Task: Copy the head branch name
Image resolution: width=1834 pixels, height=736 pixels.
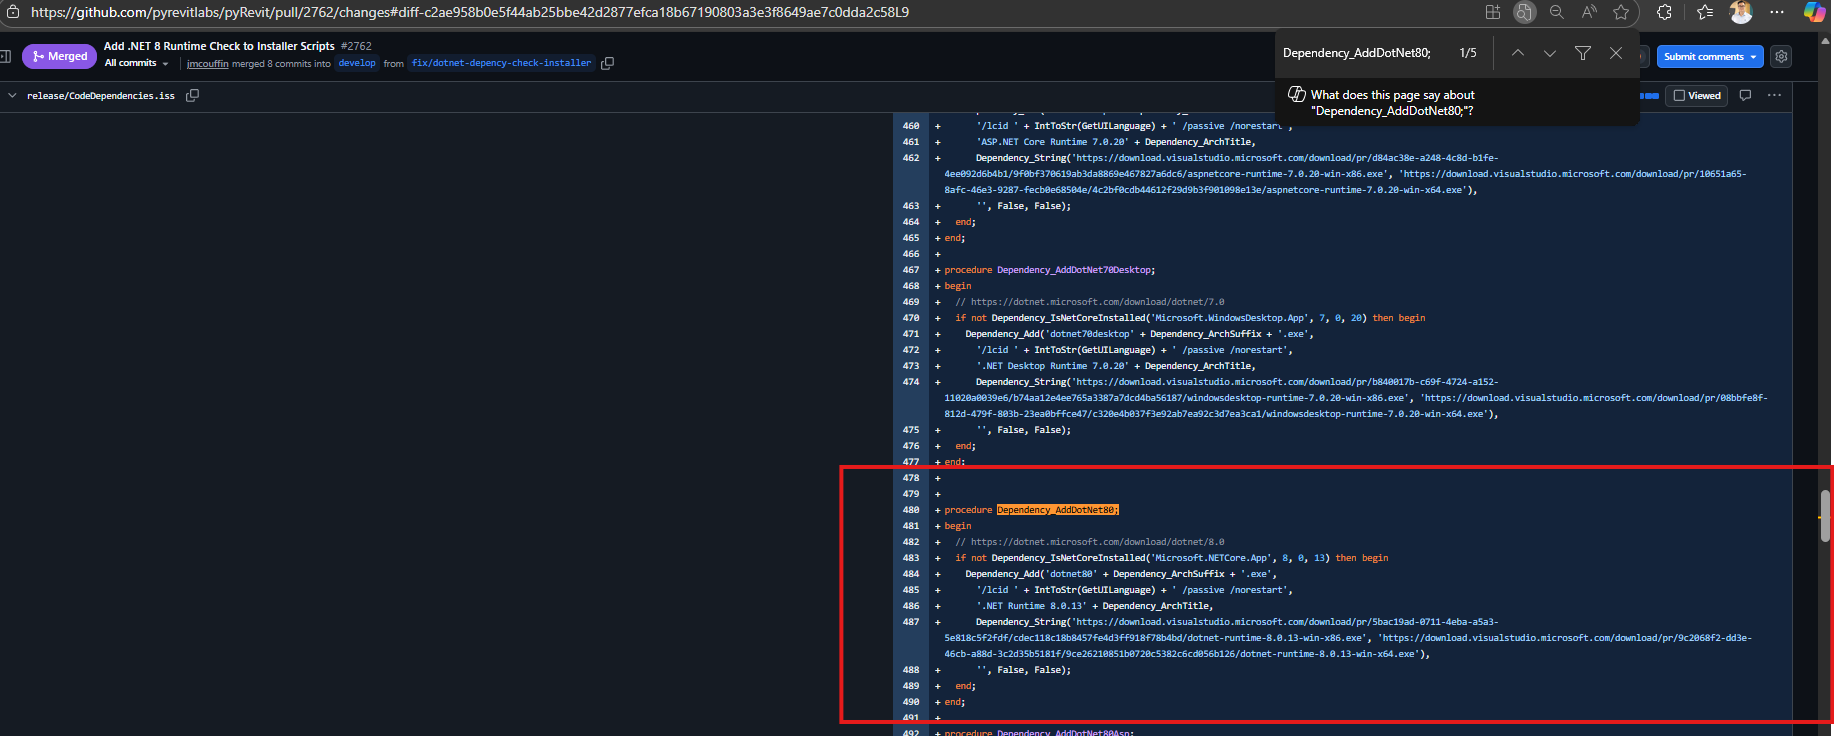Action: 607,63
